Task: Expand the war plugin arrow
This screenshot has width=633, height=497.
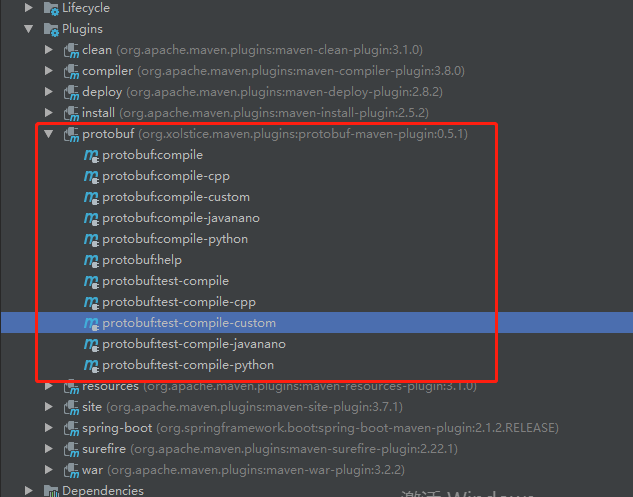Action: [48, 470]
